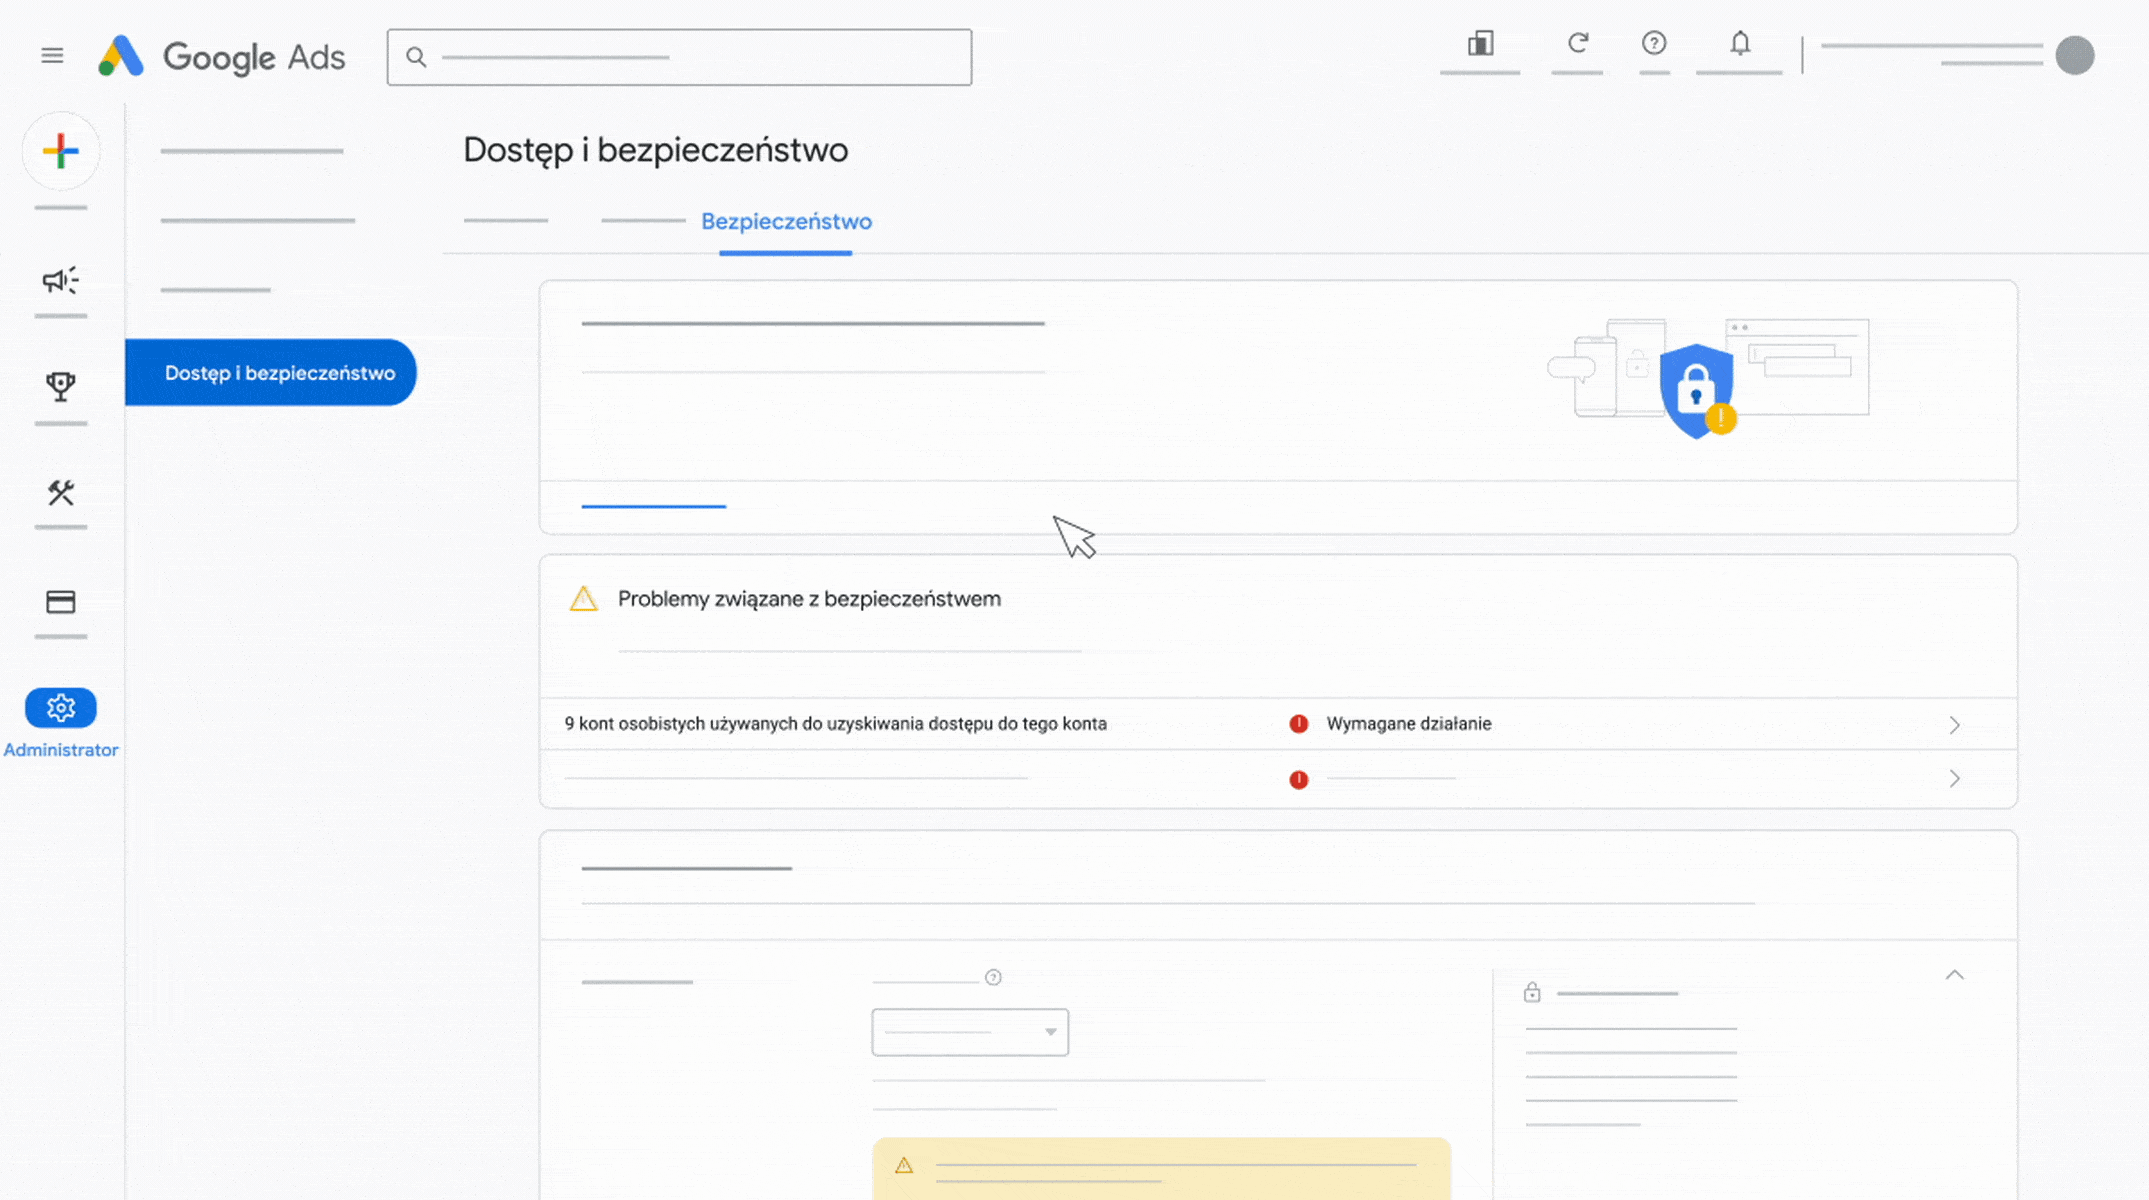Open the hamburger main menu
This screenshot has height=1200, width=2149.
52,56
